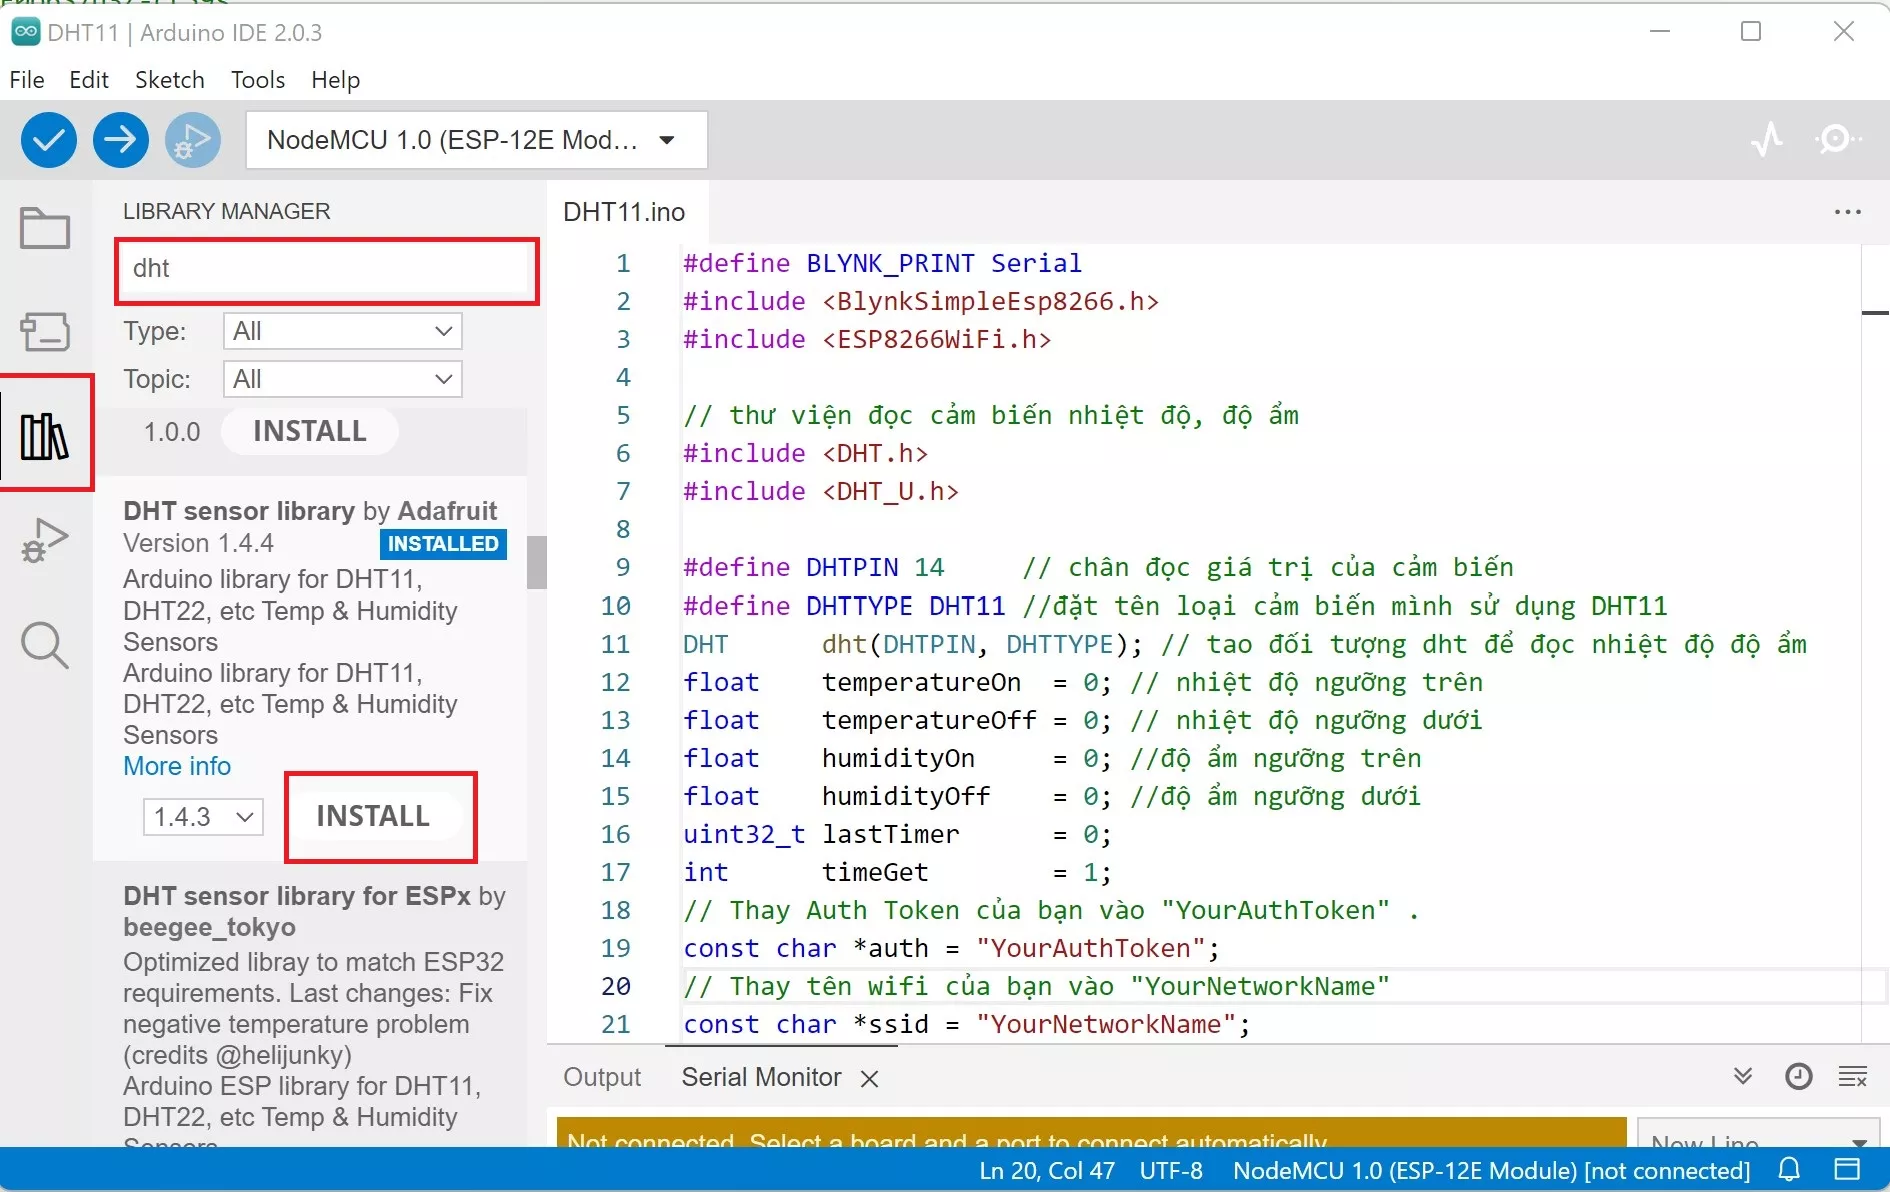Click line 7 #include <DHT_U.h>

coord(820,491)
